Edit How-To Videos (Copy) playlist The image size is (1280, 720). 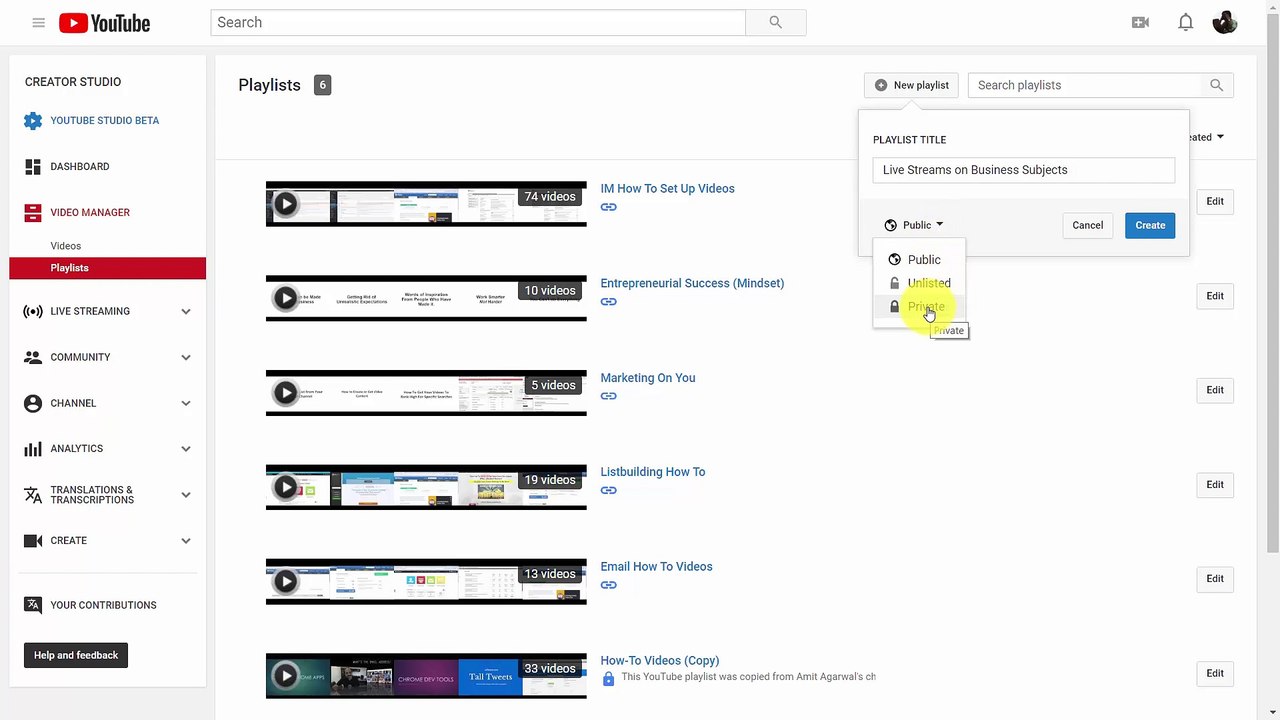(x=1215, y=674)
